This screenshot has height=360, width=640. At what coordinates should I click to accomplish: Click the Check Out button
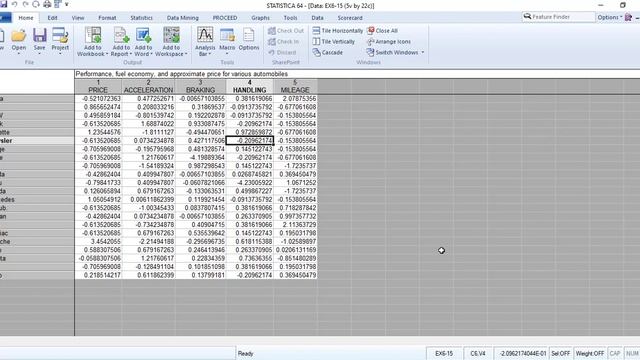286,31
